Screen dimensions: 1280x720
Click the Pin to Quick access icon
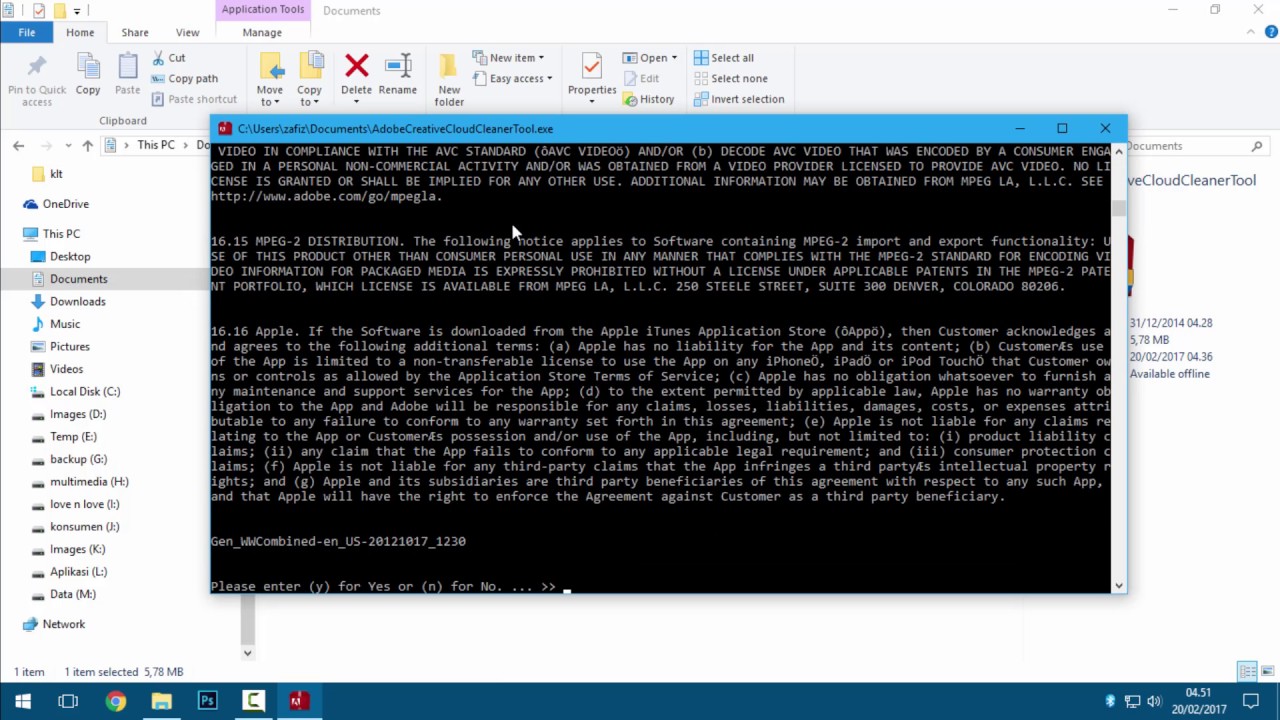pos(37,68)
